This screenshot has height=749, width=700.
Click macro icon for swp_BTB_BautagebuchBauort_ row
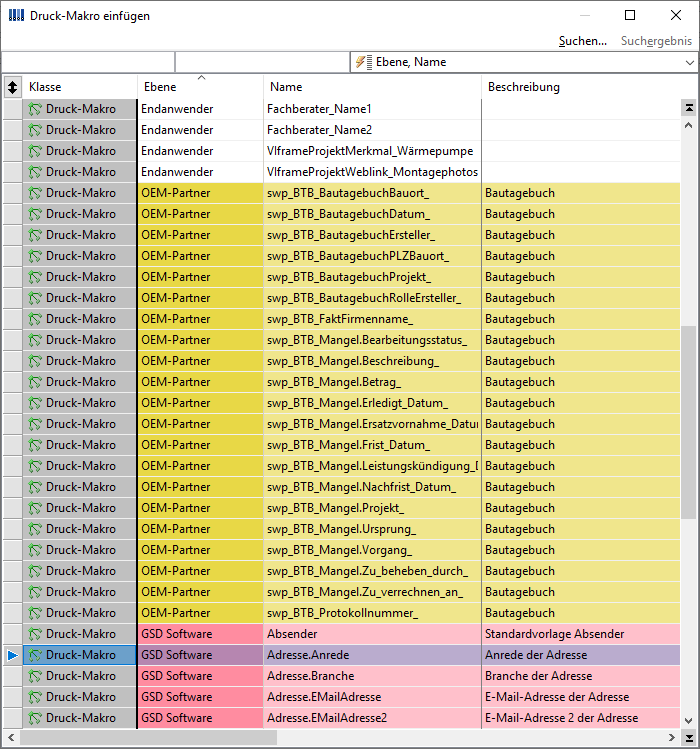[35, 193]
